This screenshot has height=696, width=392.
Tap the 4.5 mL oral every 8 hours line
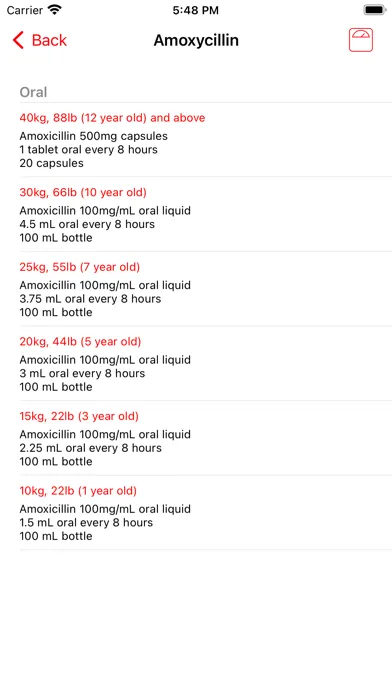pyautogui.click(x=87, y=224)
